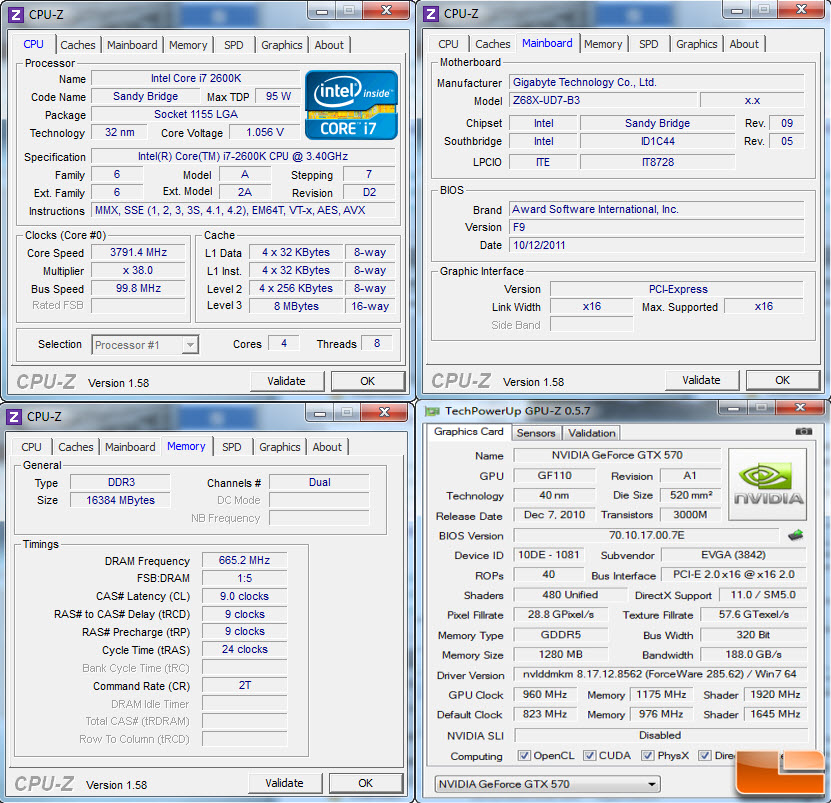Click the CAS# Latency value "9.0 clocks"
The image size is (831, 803).
coord(244,596)
